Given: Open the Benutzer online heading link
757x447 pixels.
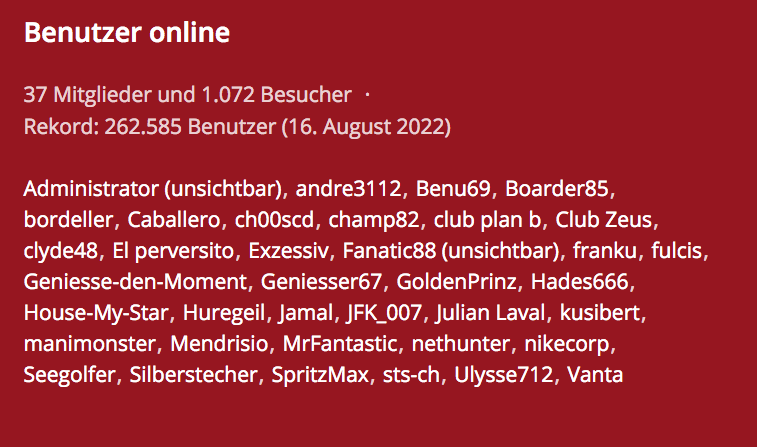Looking at the screenshot, I should point(127,33).
